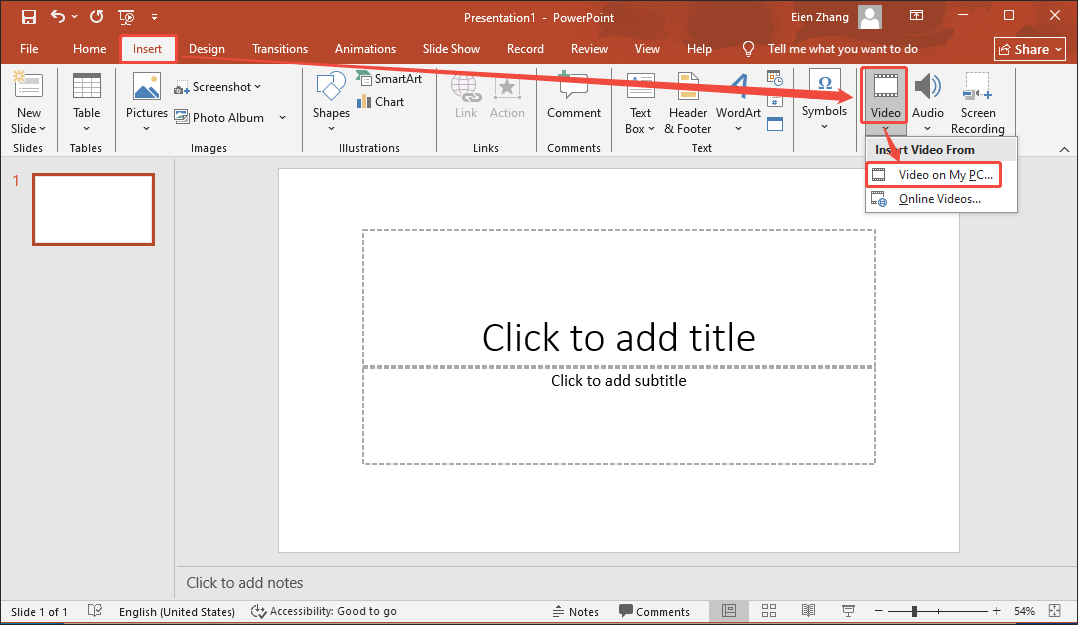Insert a SmartArt graphic
1078x625 pixels.
(x=390, y=78)
